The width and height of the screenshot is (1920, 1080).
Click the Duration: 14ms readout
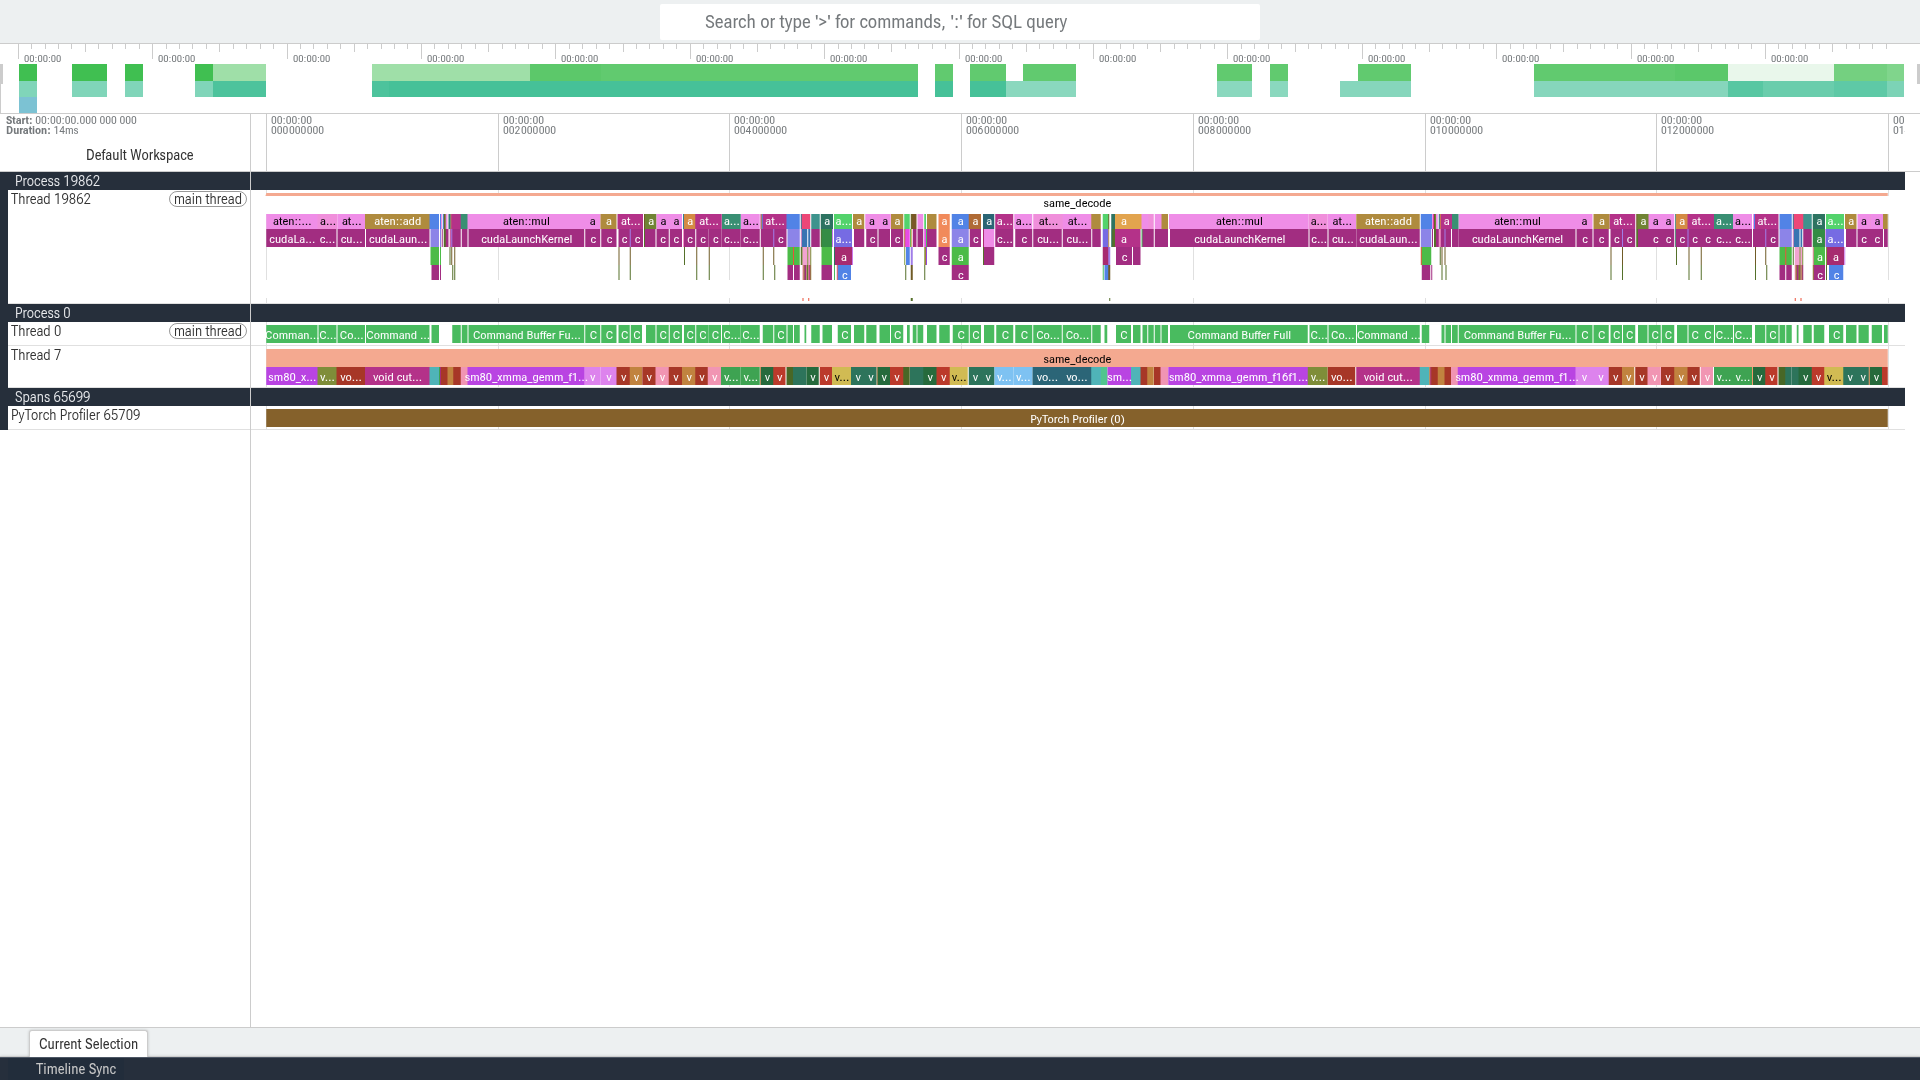42,130
